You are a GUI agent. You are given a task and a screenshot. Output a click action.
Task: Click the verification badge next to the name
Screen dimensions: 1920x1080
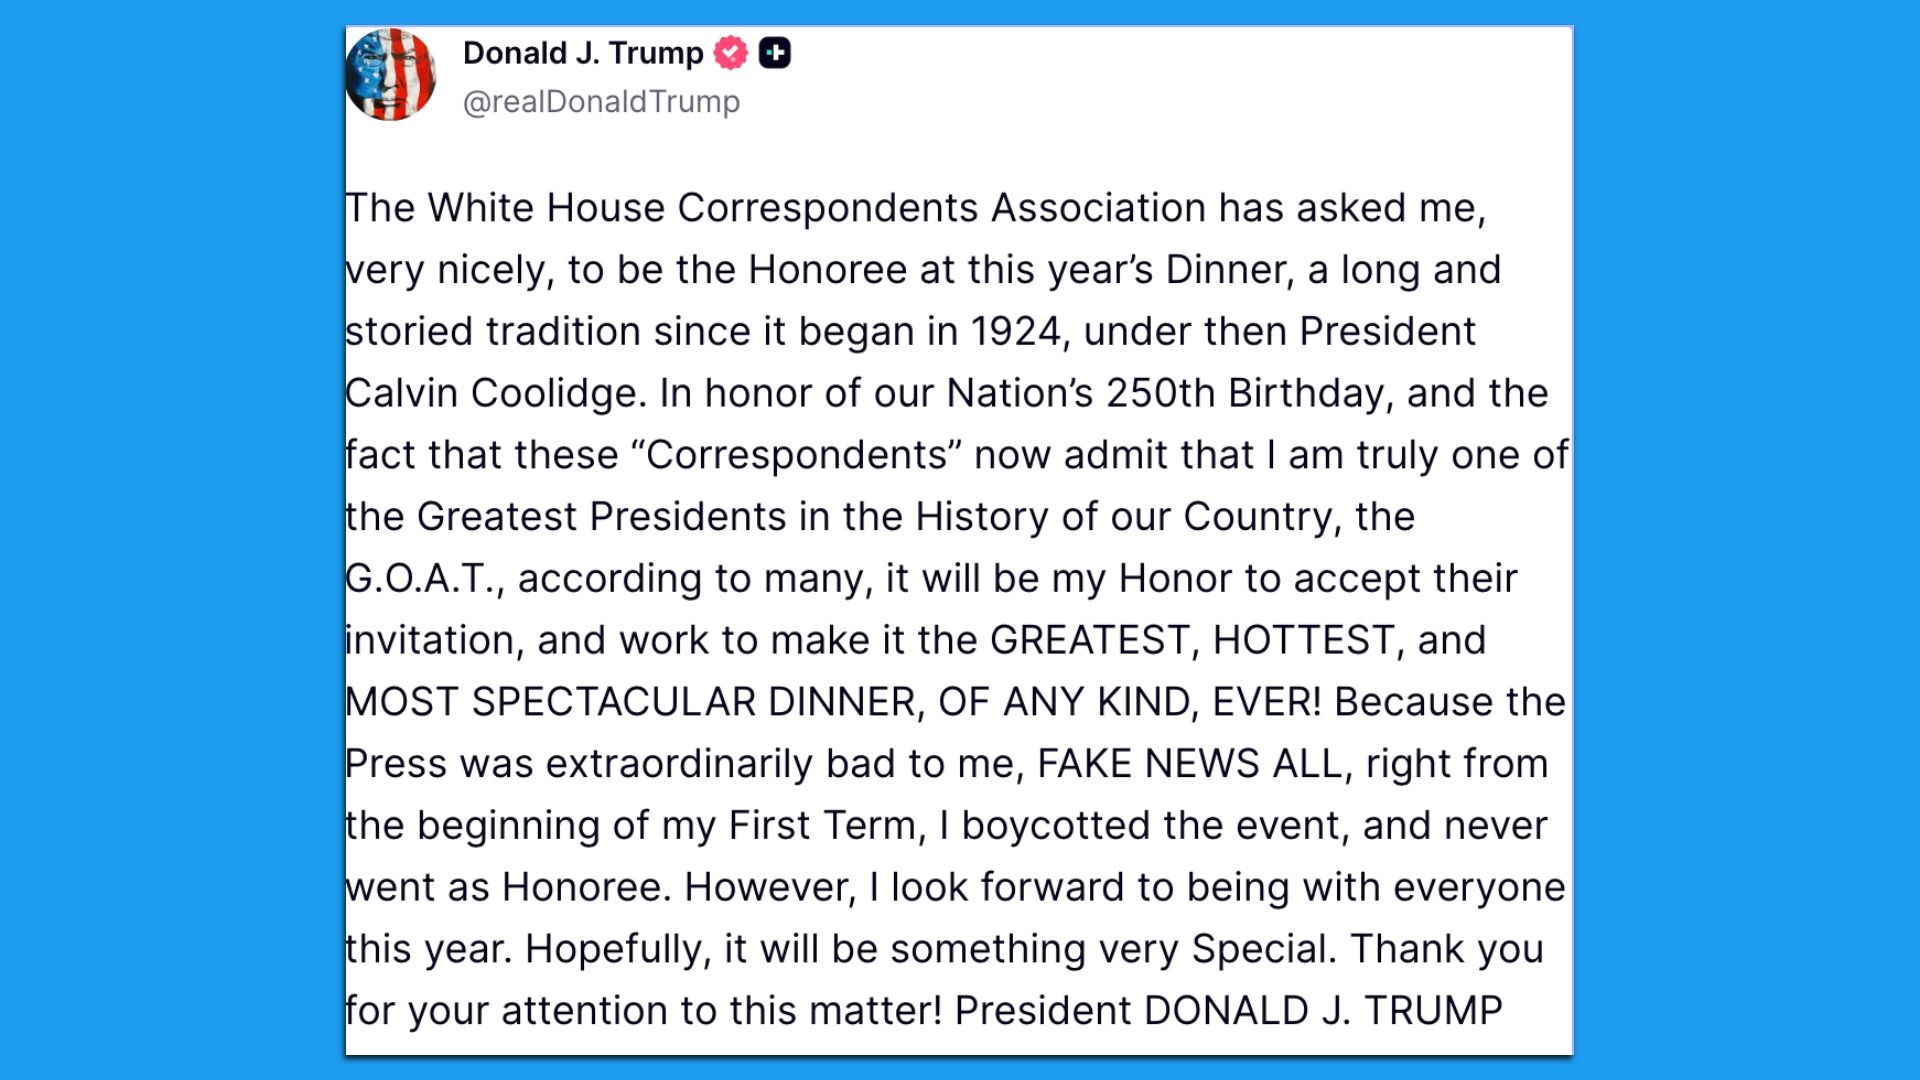click(729, 53)
